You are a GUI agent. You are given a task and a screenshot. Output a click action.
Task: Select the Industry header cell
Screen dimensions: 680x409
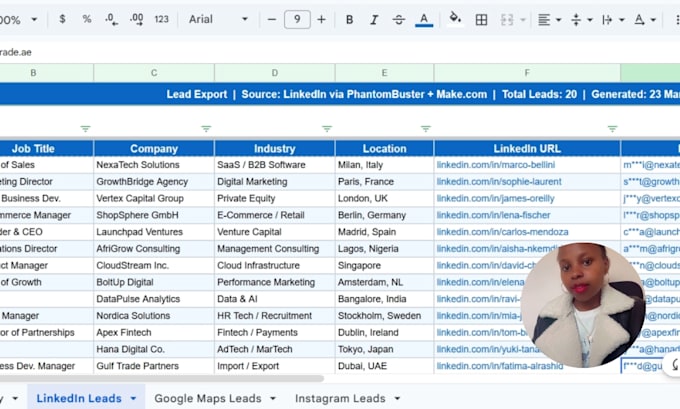275,149
